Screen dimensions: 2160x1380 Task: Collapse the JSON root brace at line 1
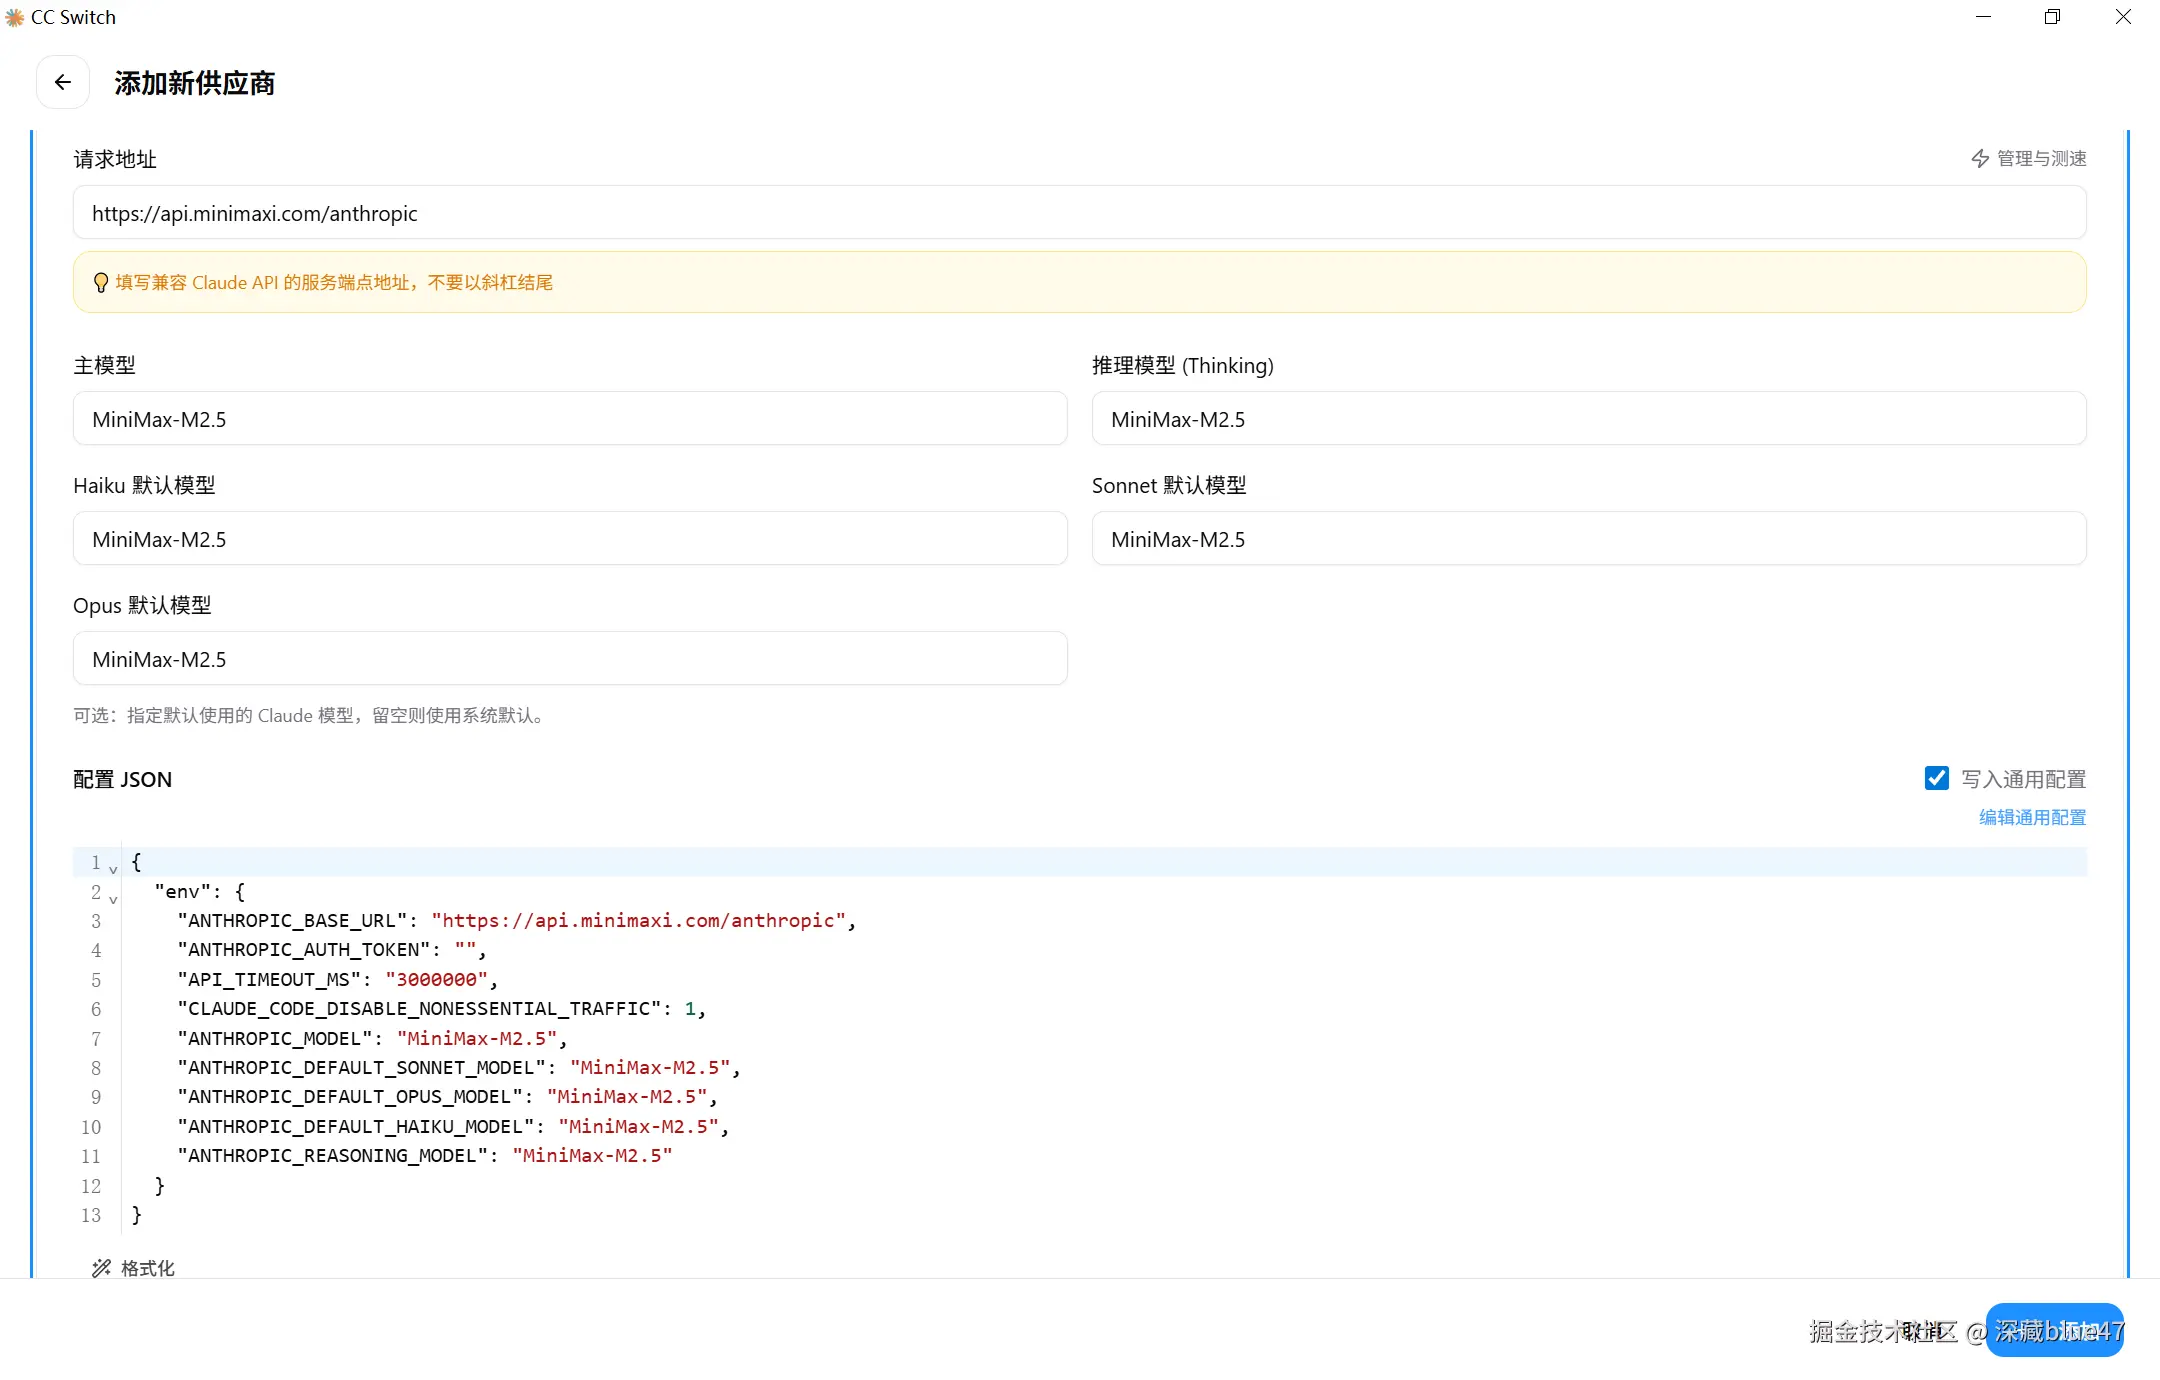pos(113,868)
